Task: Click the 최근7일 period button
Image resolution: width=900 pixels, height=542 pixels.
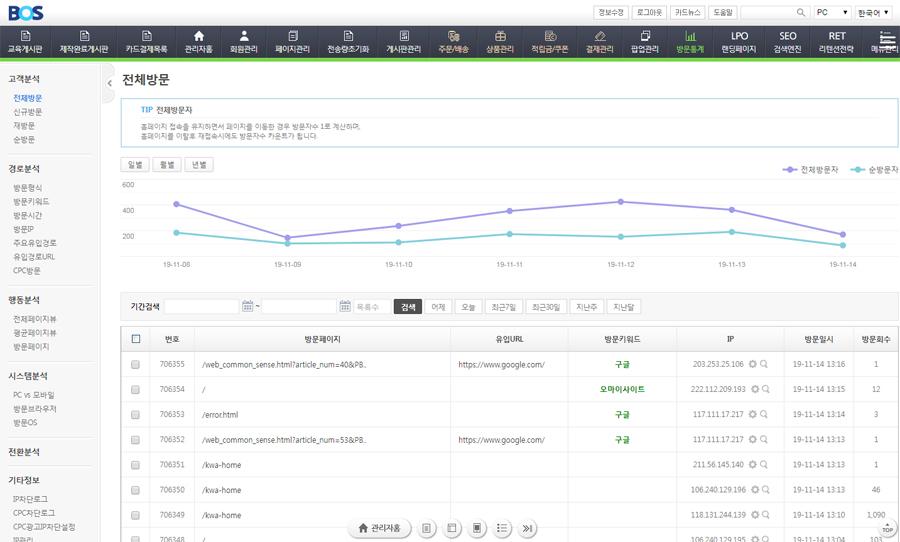Action: (503, 307)
